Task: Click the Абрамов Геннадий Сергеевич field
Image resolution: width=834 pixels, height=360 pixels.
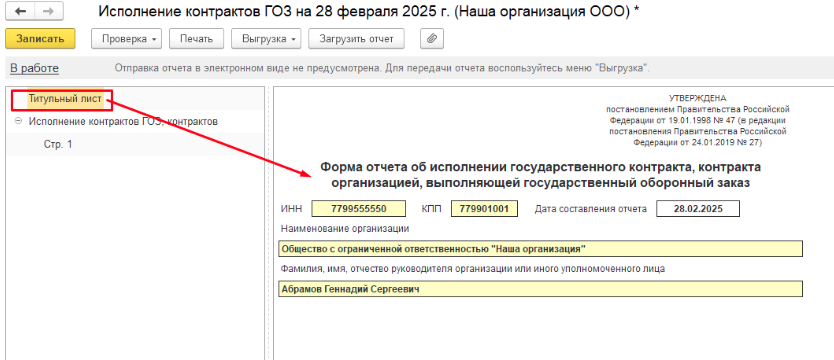Action: (x=540, y=289)
